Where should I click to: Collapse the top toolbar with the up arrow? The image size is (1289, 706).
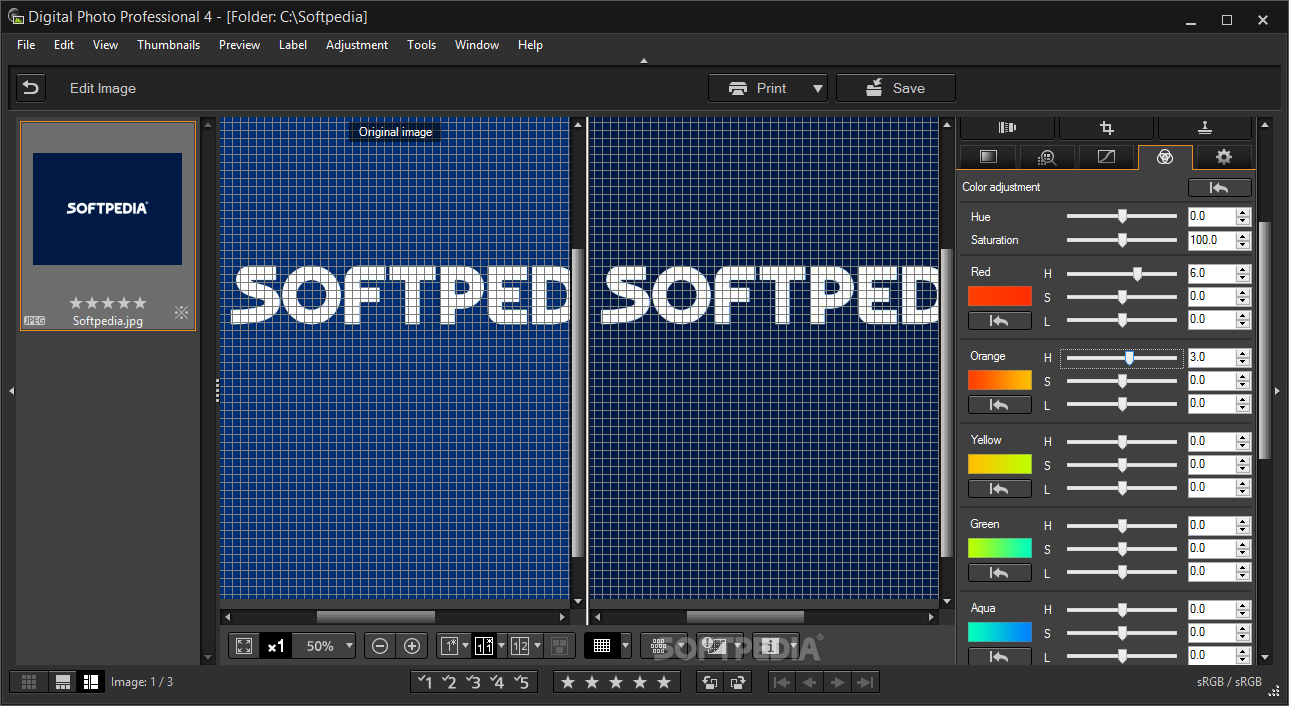(x=644, y=61)
